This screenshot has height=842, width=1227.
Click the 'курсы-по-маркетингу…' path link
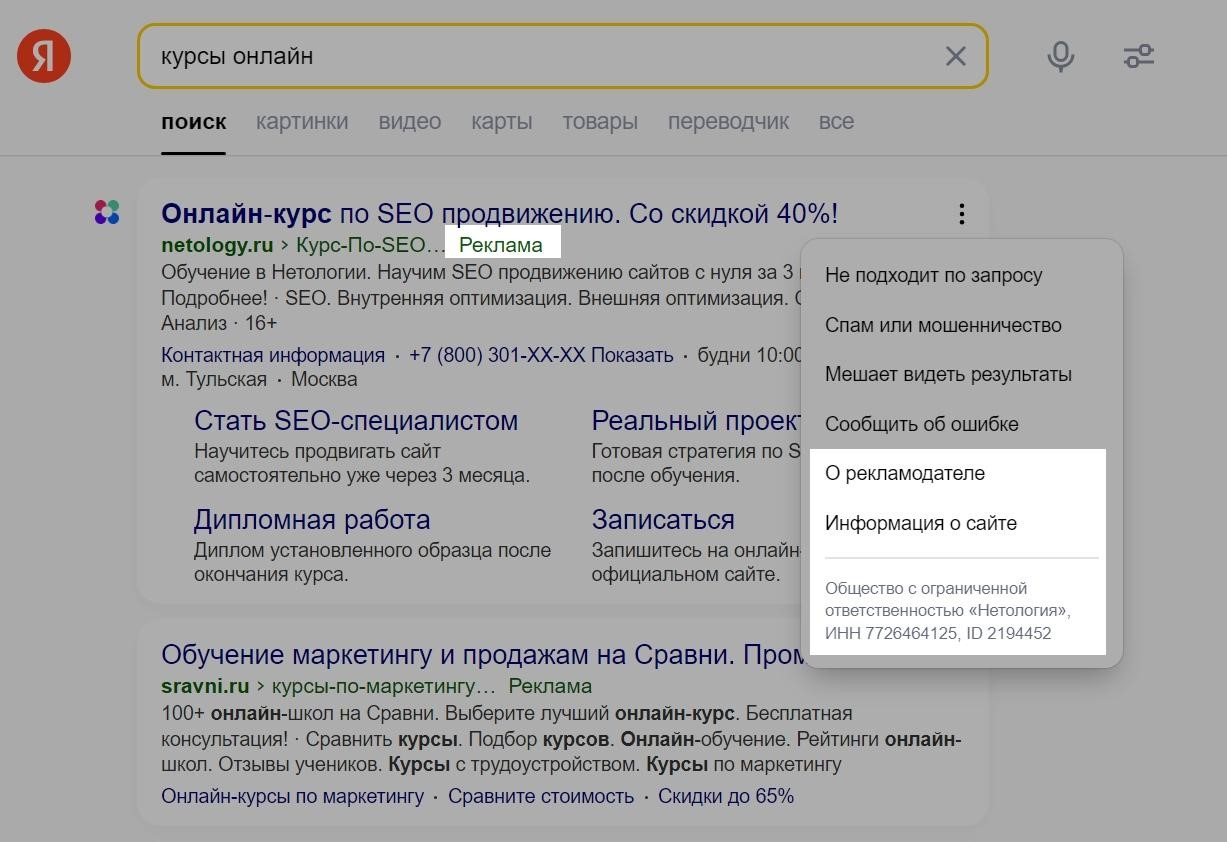click(384, 686)
